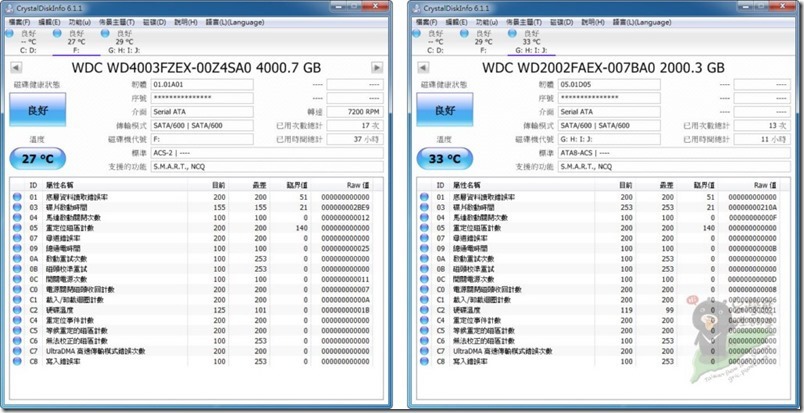Click the 37 小時 power-on hours field
804x413 pixels.
pyautogui.click(x=355, y=139)
